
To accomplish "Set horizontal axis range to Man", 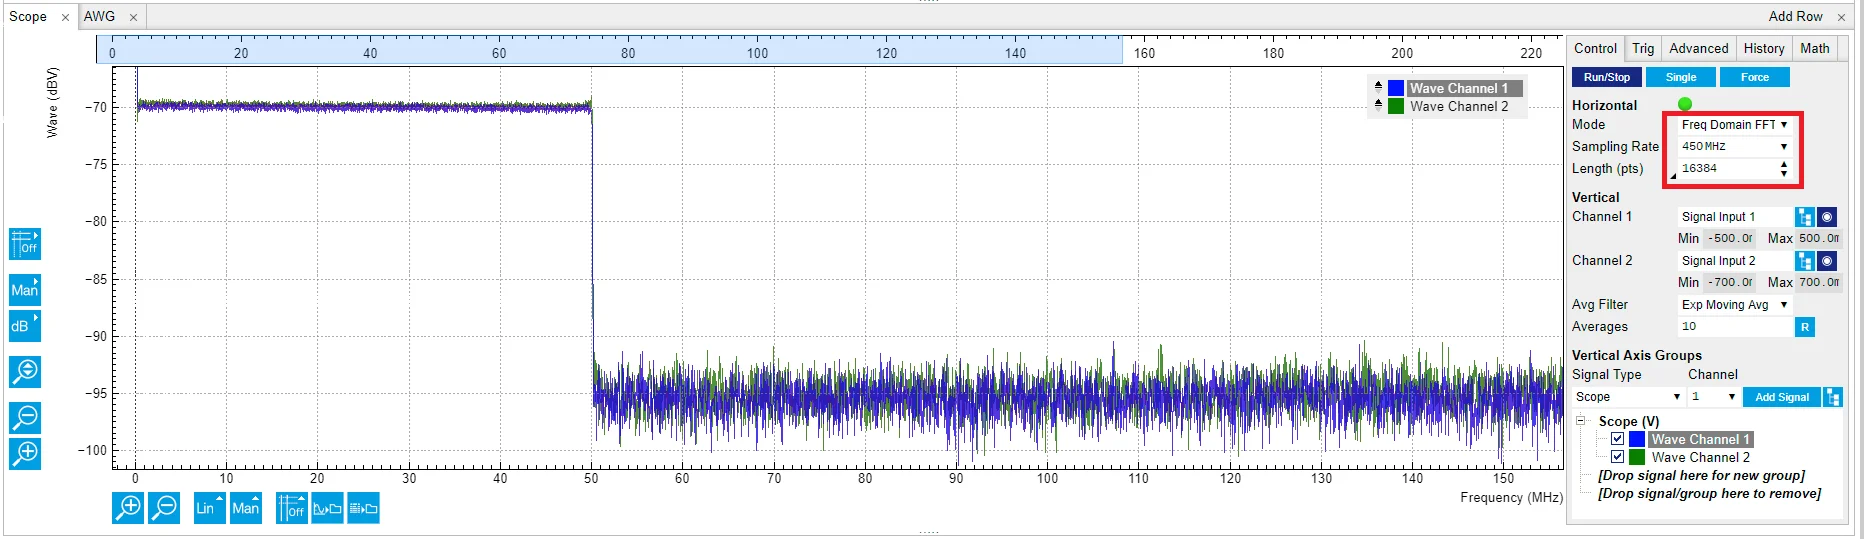I will point(246,508).
